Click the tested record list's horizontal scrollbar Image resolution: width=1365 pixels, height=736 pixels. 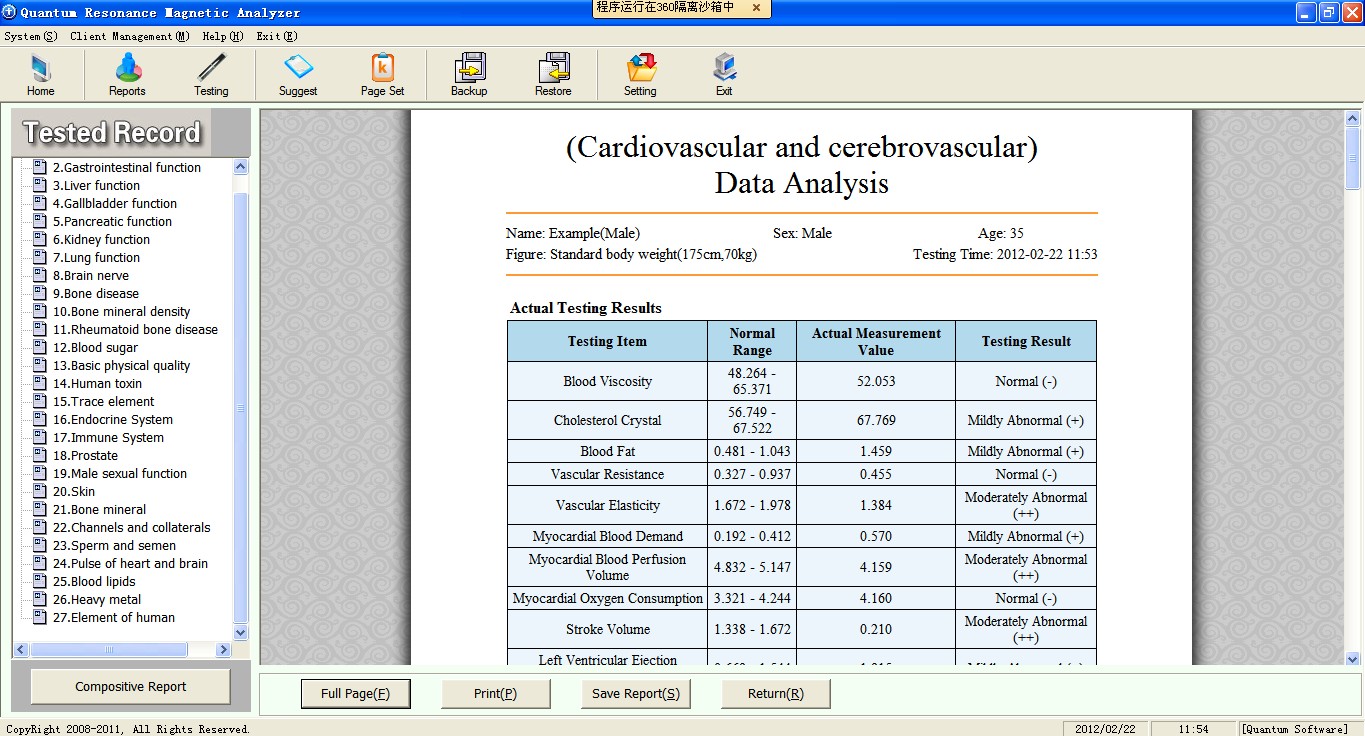pos(109,649)
